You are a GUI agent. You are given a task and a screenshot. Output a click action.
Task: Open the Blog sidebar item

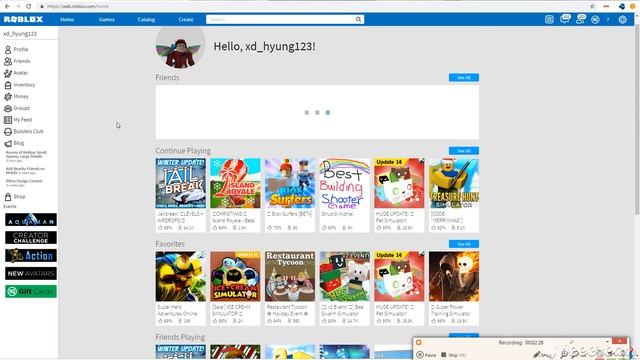point(14,143)
